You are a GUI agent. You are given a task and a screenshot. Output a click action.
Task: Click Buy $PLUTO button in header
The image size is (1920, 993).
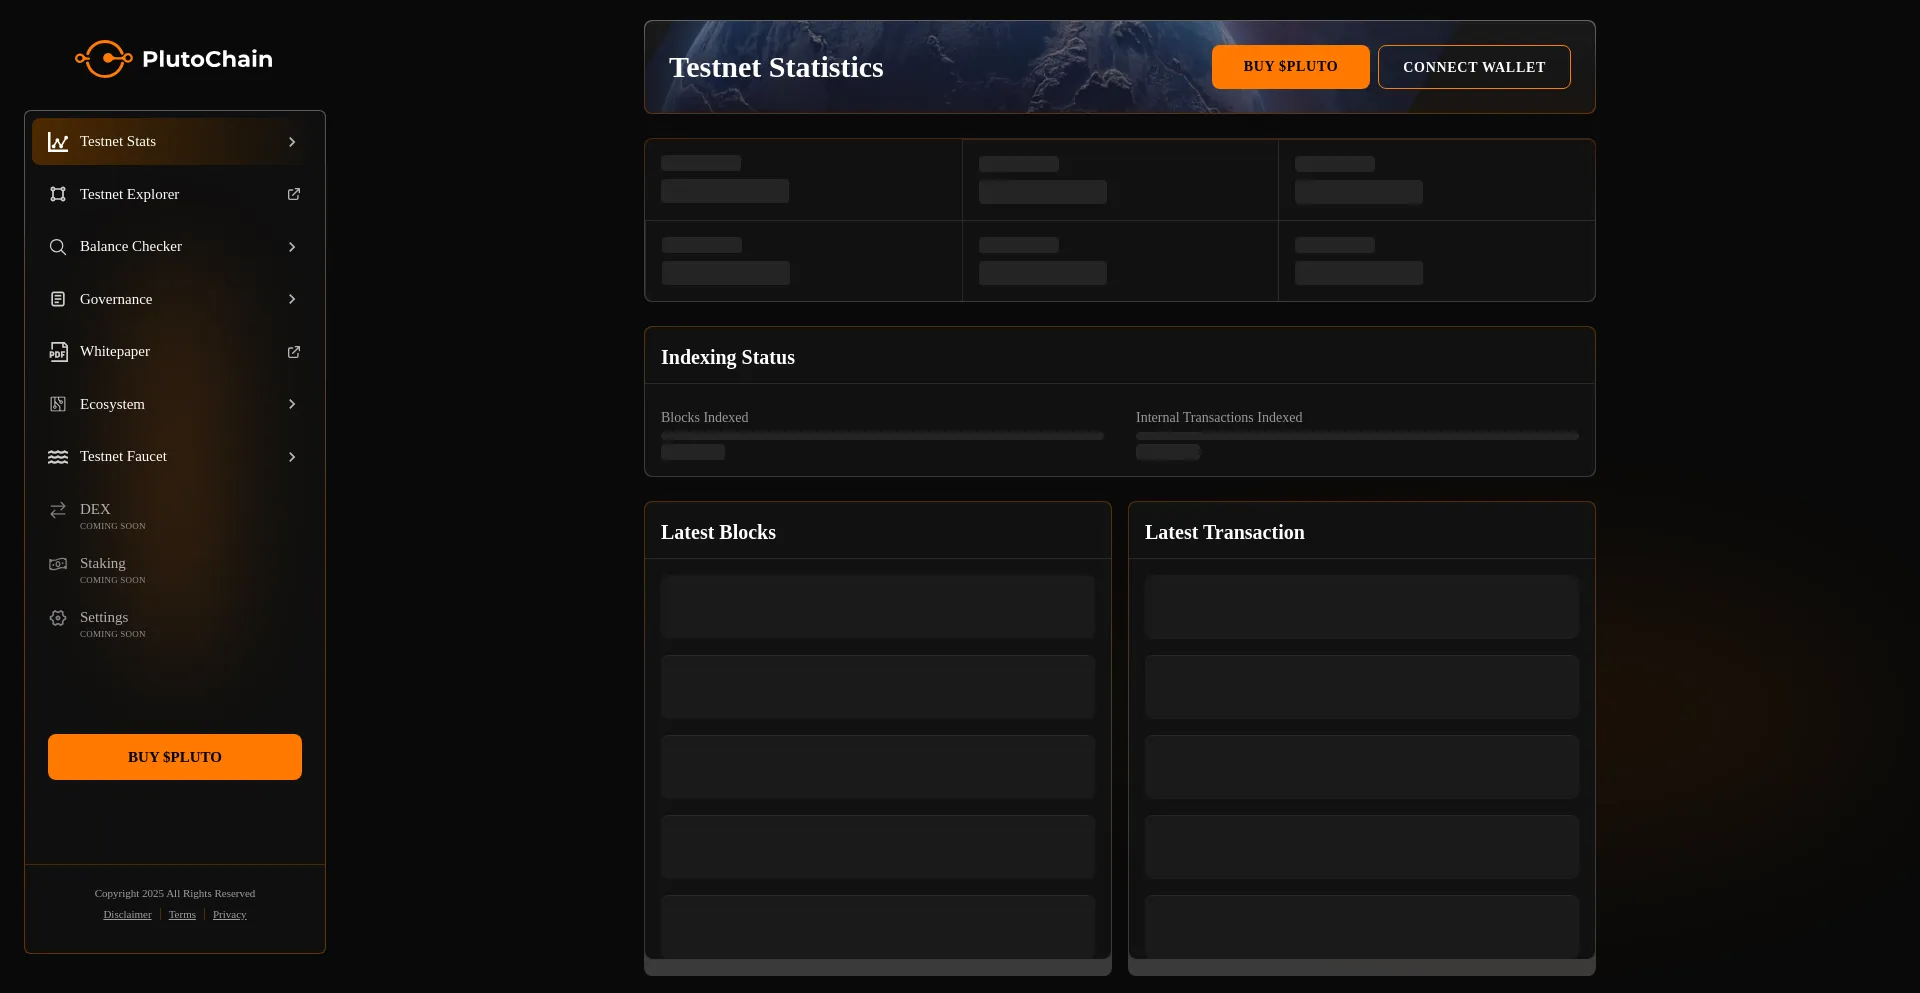tap(1290, 67)
